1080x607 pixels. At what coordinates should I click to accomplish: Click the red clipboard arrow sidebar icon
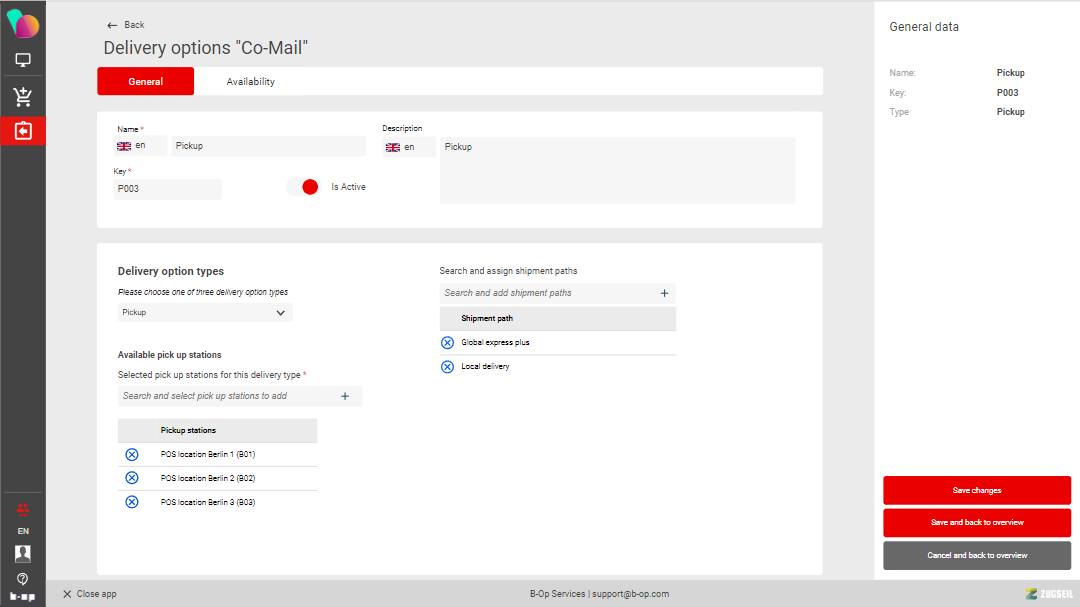click(x=22, y=131)
